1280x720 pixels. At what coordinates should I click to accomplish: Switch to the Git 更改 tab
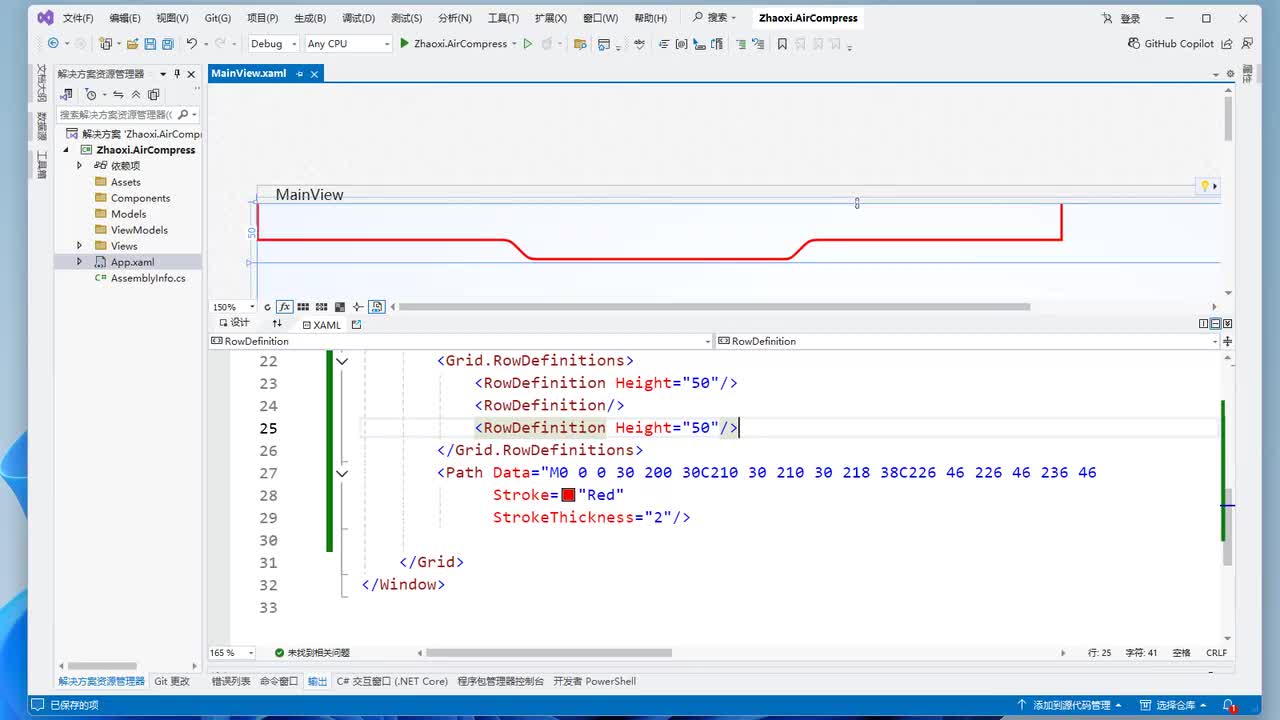point(171,681)
